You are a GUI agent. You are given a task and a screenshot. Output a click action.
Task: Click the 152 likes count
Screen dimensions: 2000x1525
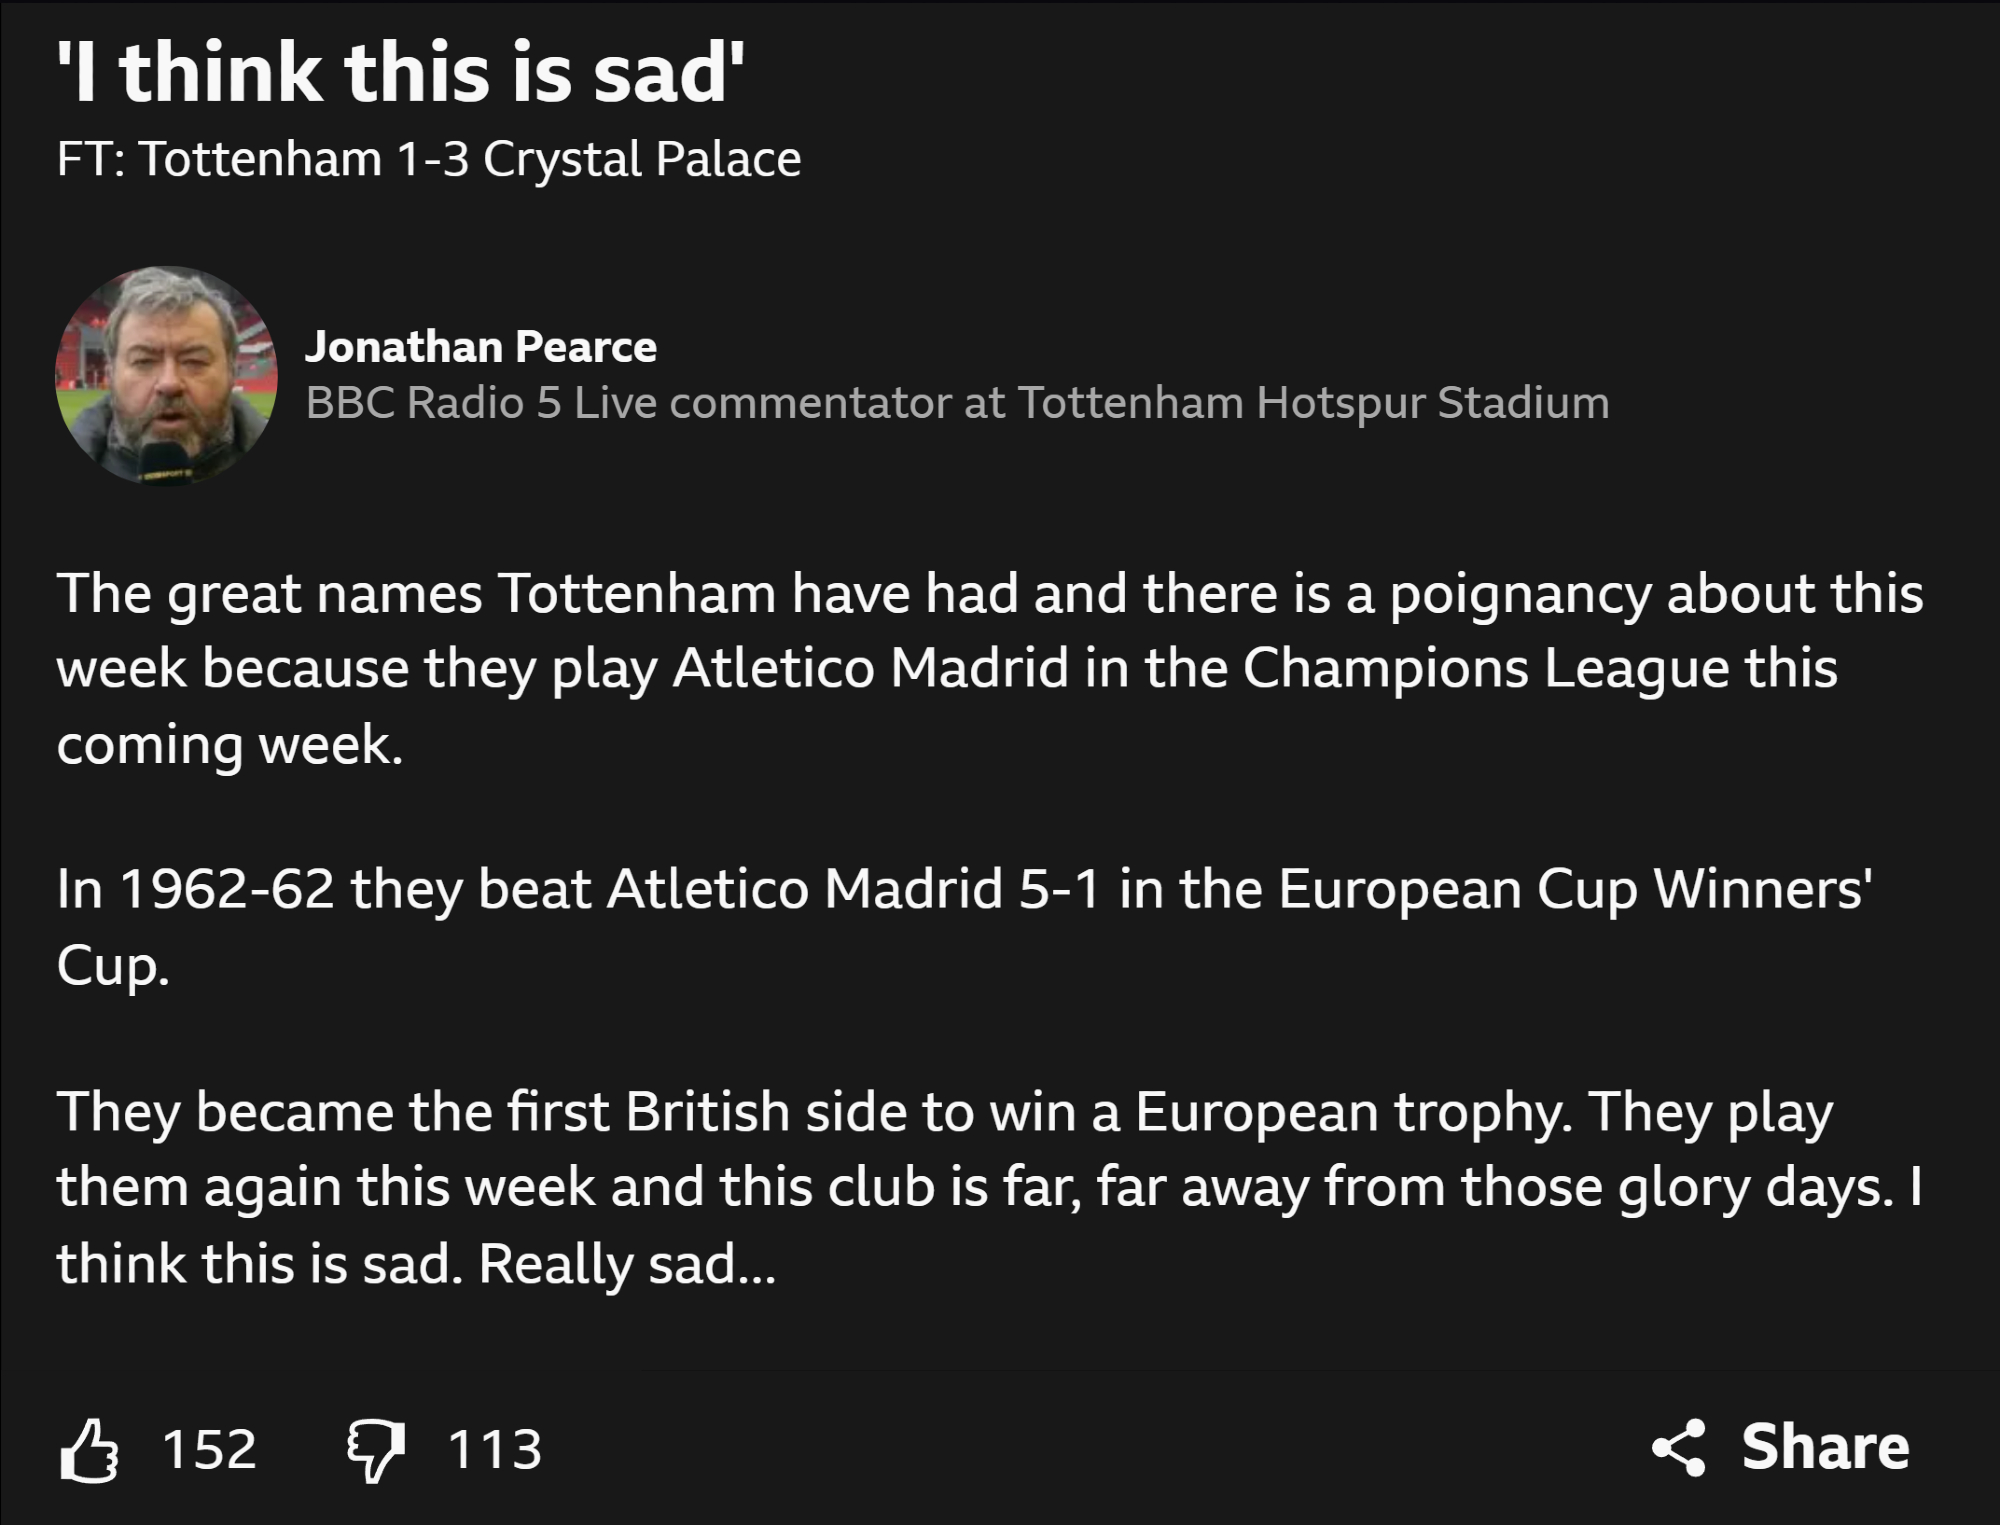[209, 1448]
